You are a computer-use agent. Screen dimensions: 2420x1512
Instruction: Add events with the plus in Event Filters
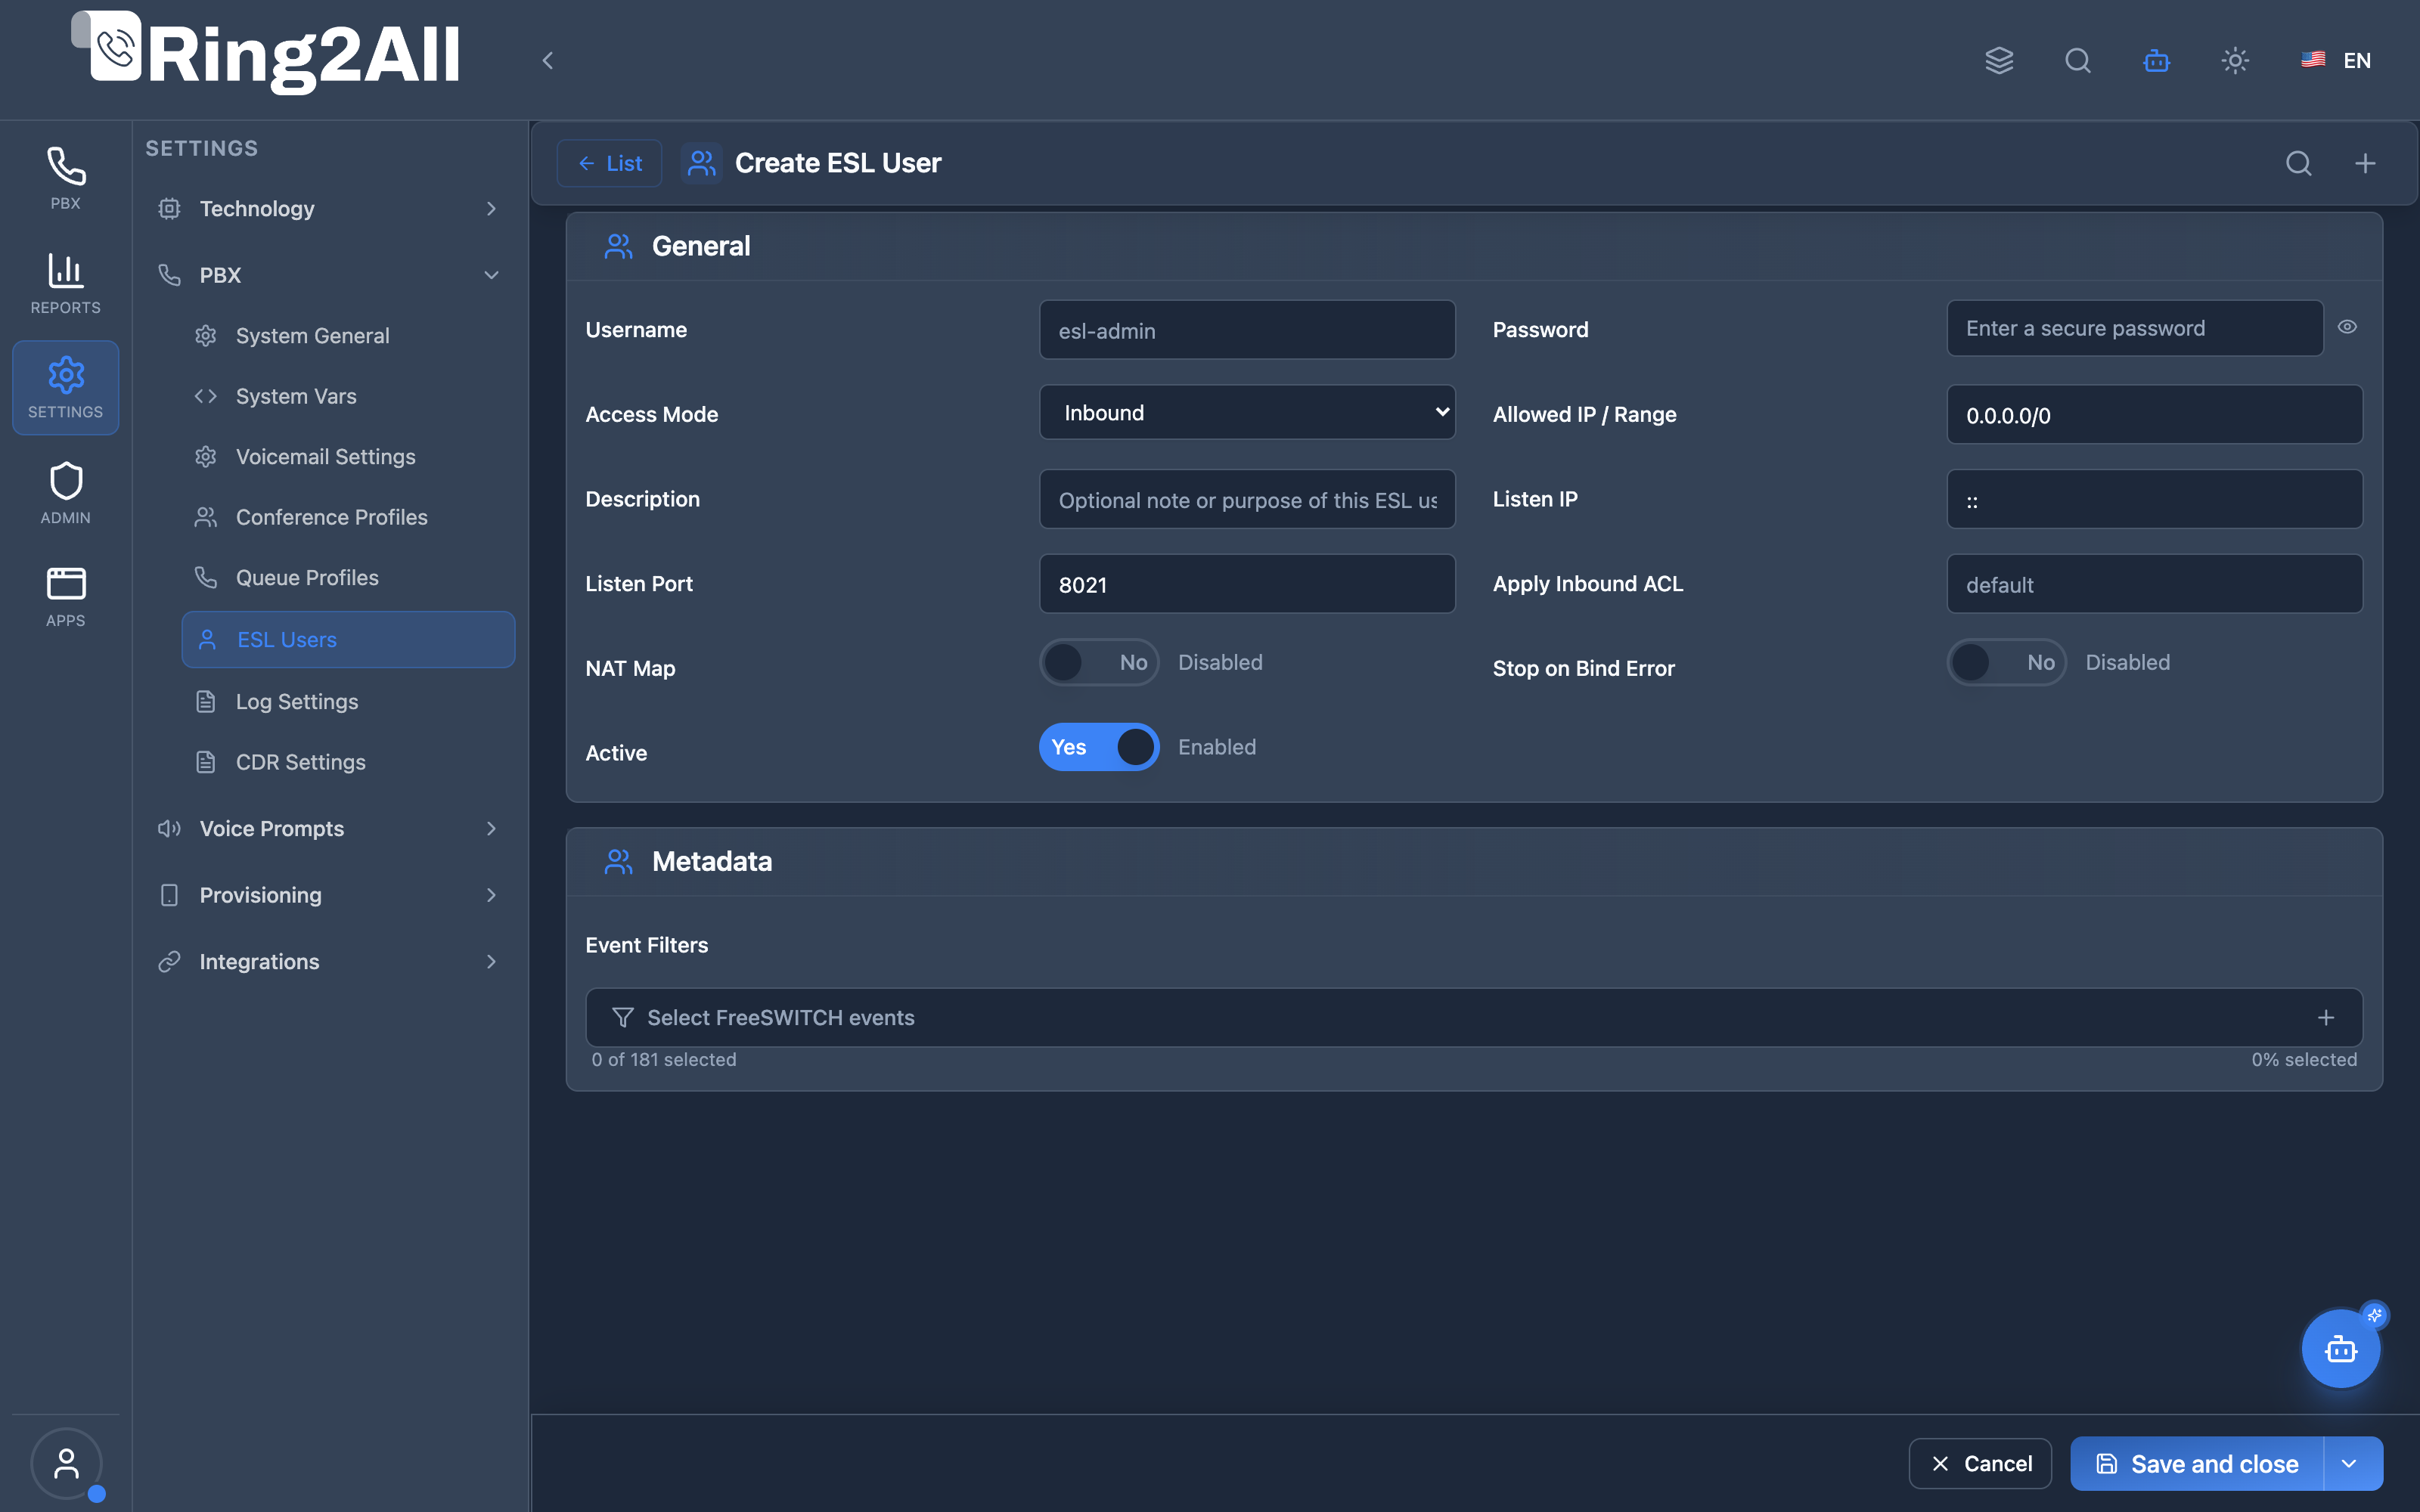(2326, 1017)
